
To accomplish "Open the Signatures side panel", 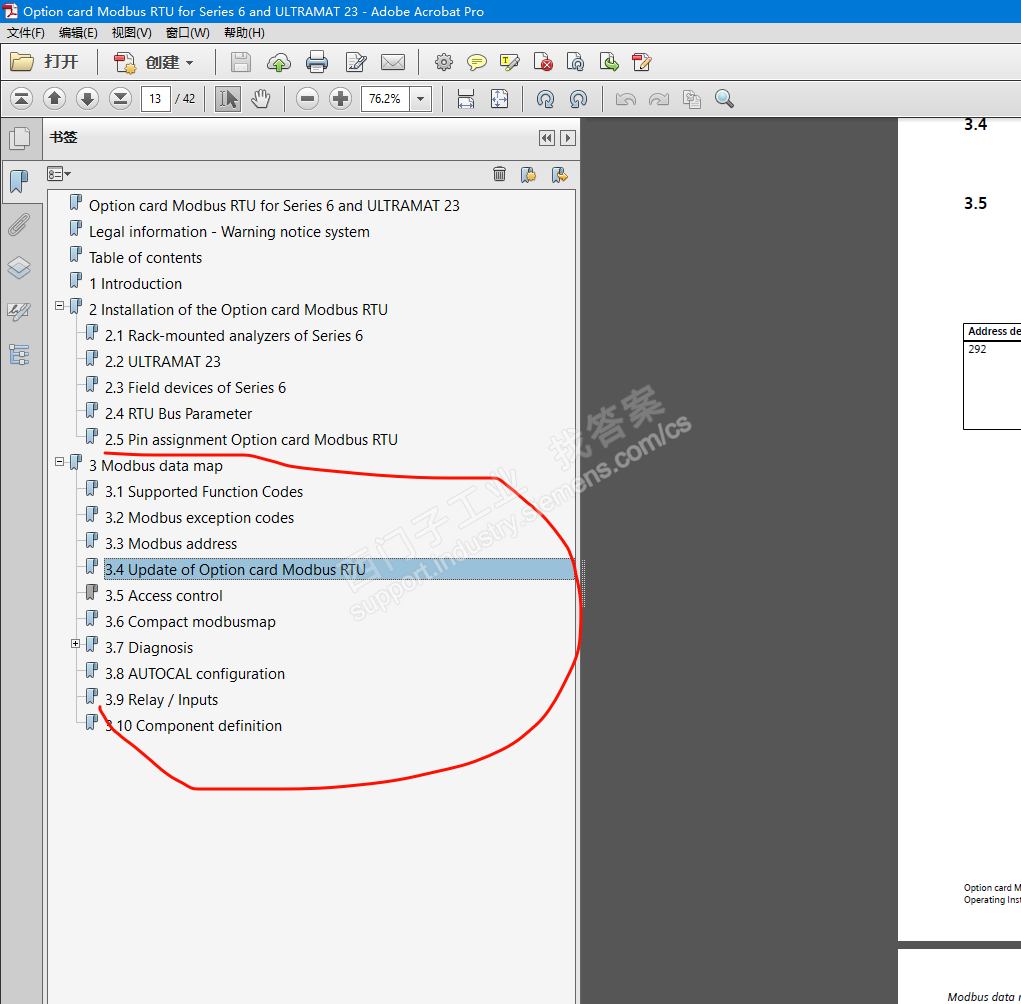I will (x=20, y=311).
